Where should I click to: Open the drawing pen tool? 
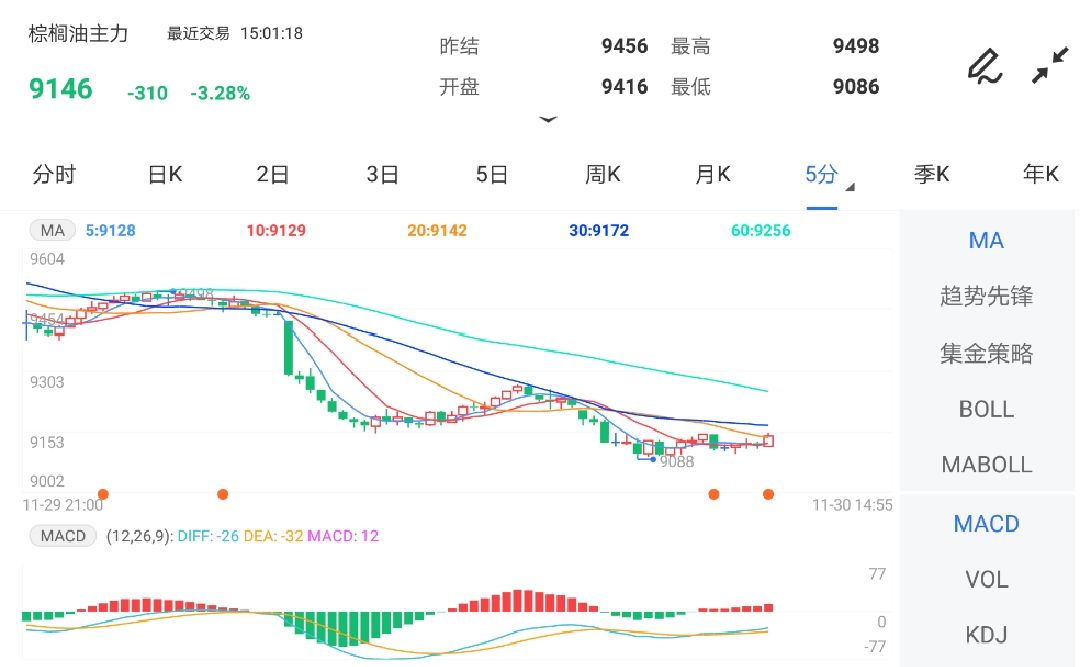pos(984,66)
